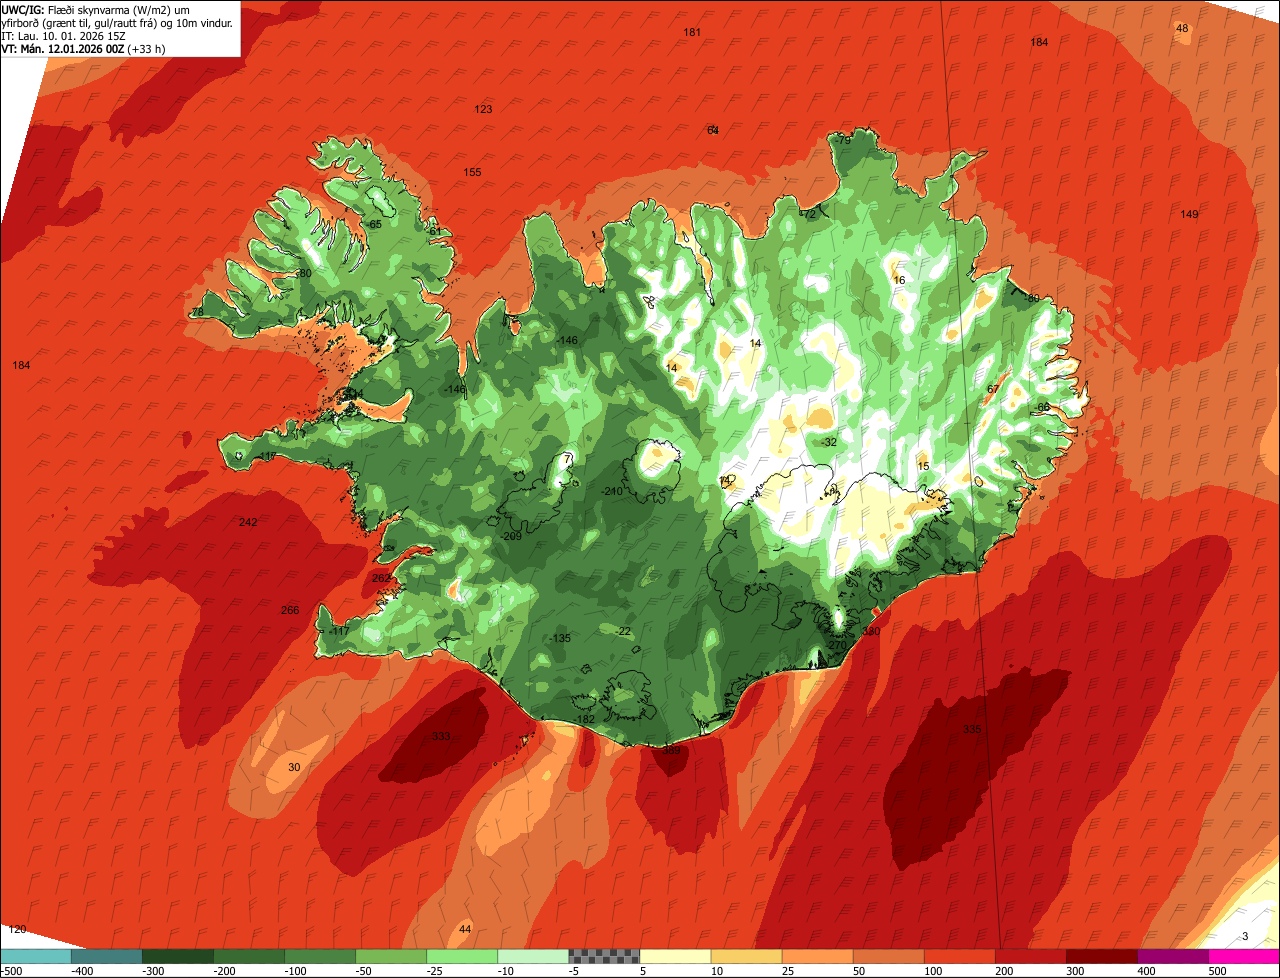This screenshot has height=978, width=1280.
Task: Click the value 3 in the bottom-right corner
Action: click(1245, 936)
